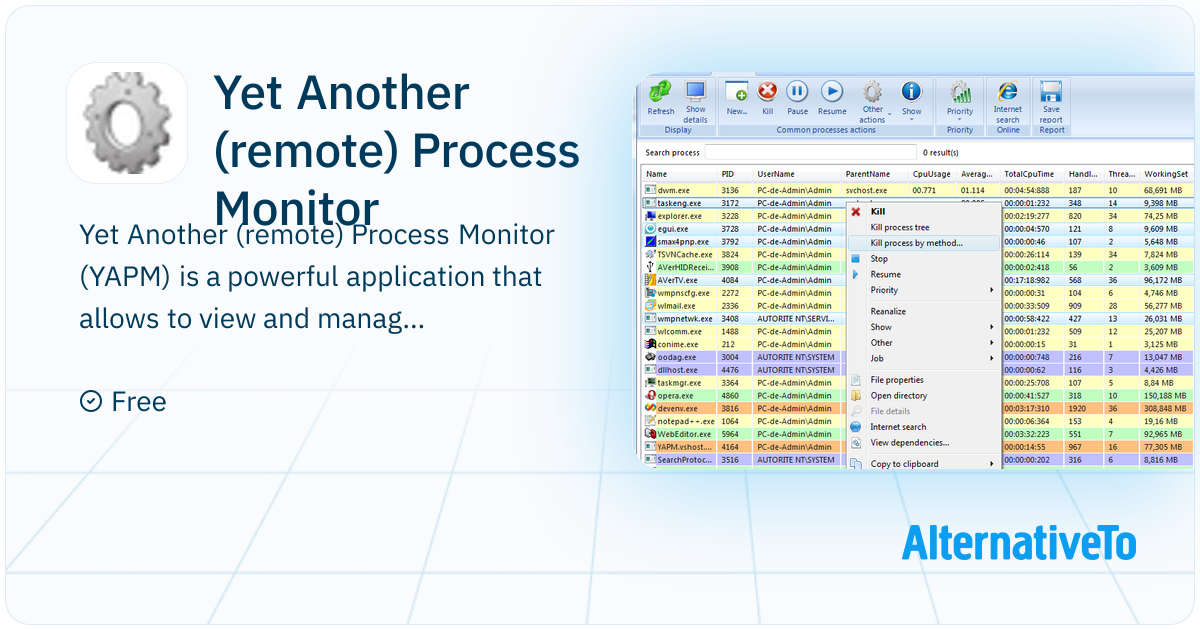Image resolution: width=1200 pixels, height=630 pixels.
Task: Expand Priority submenu in context menu
Action: click(x=924, y=290)
